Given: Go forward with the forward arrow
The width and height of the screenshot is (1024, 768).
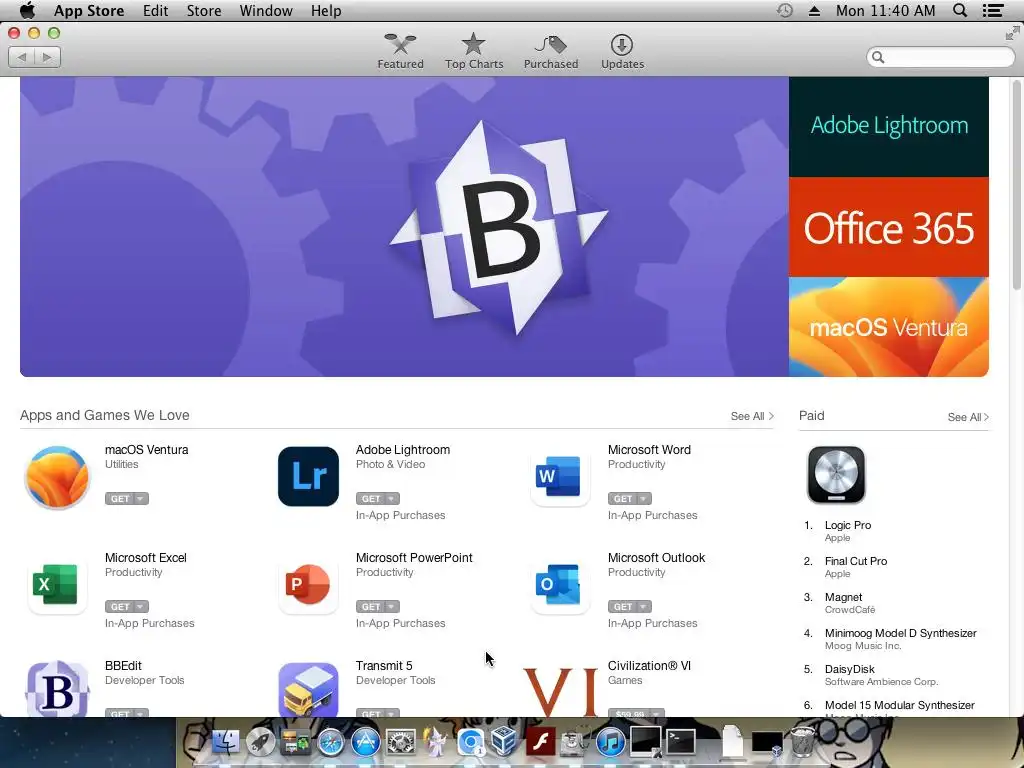Looking at the screenshot, I should tap(48, 57).
